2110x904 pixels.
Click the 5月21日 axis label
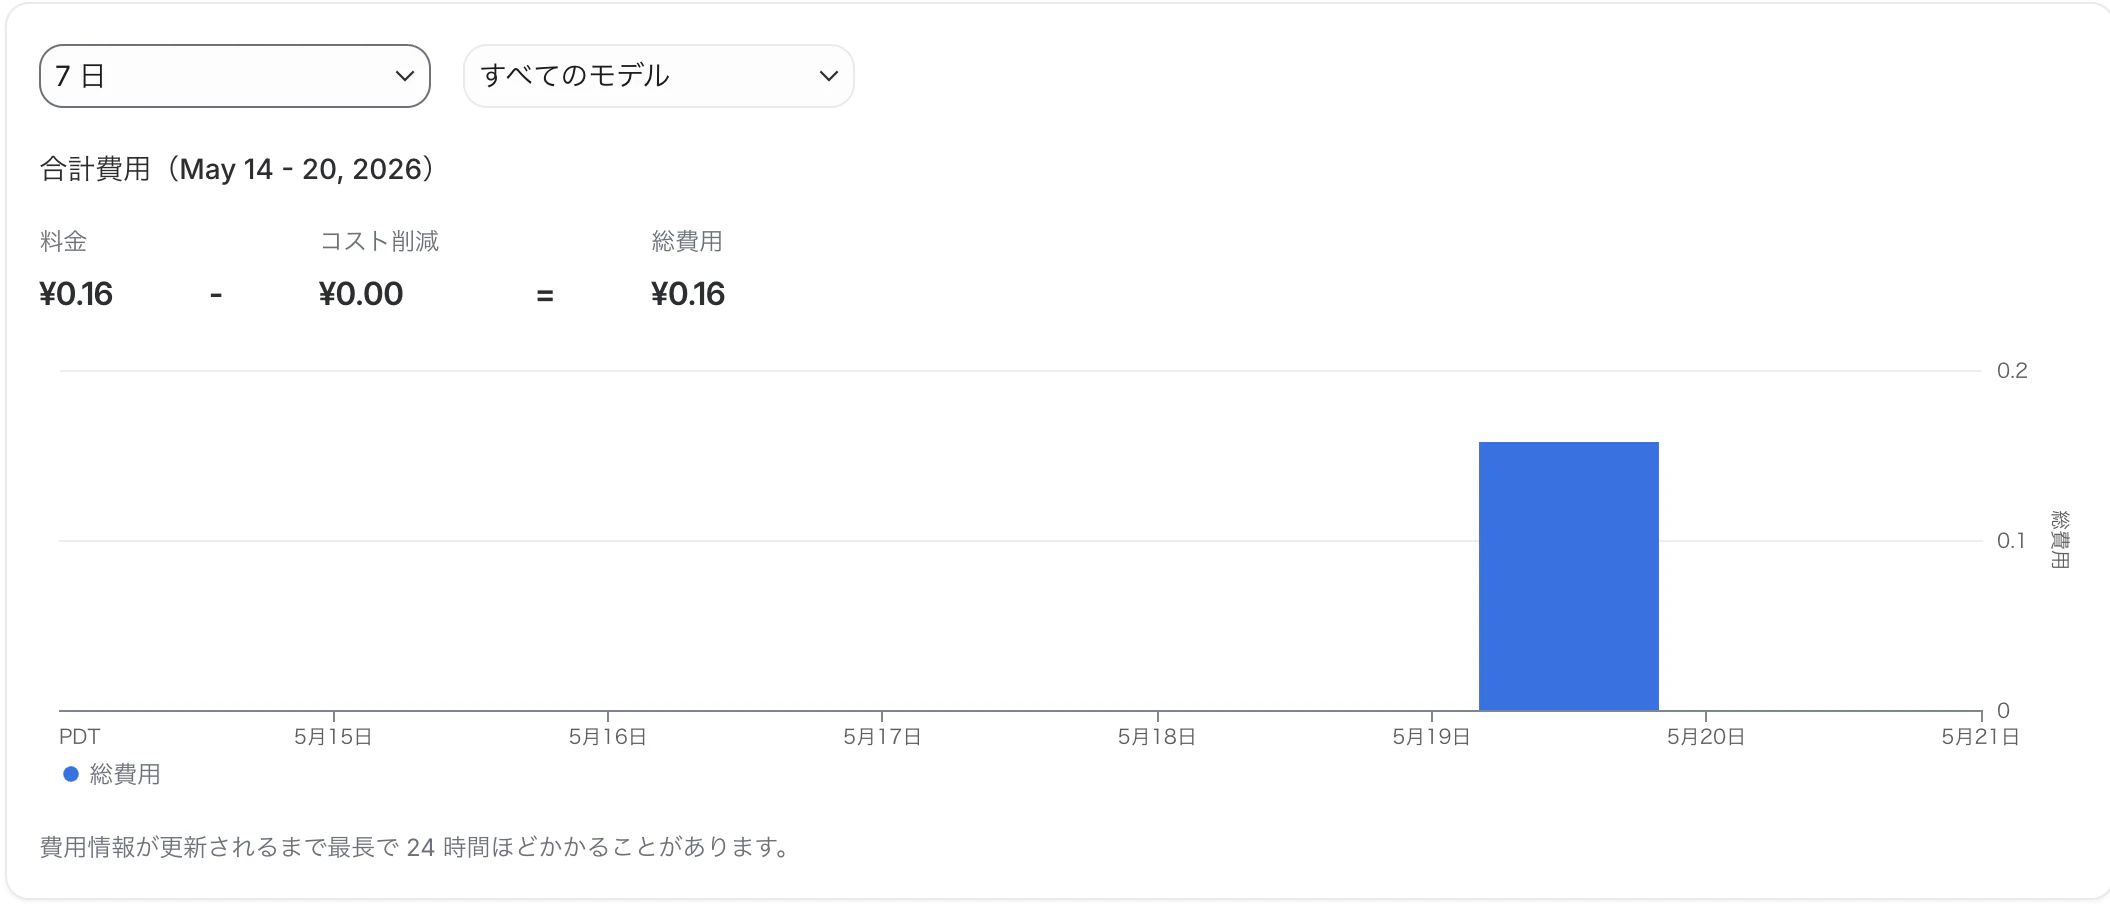1980,737
